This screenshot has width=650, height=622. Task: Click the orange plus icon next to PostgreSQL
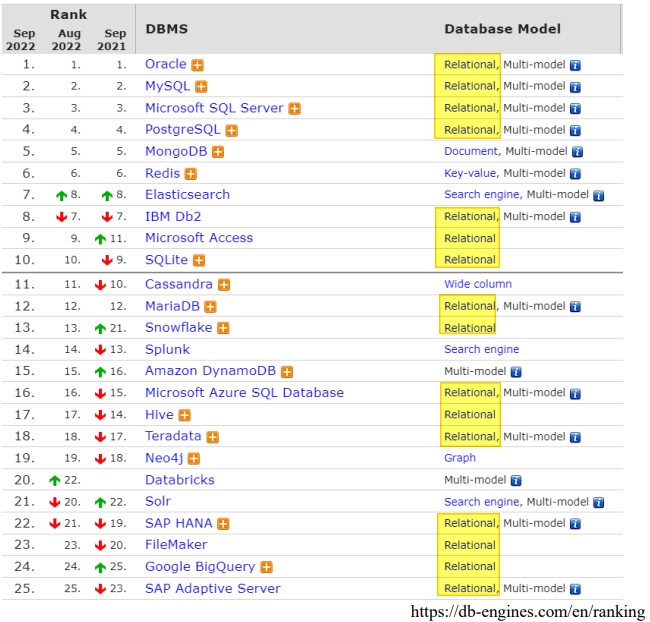[x=232, y=130]
